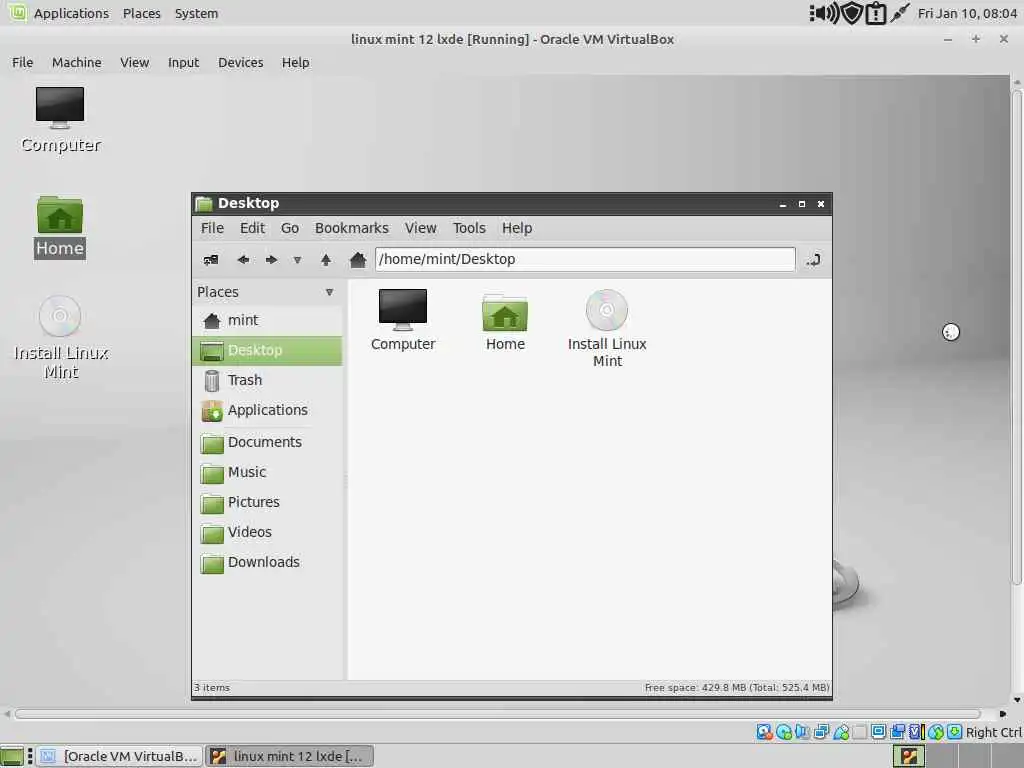Screen dimensions: 1024x768
Task: Open VirtualBox Input menu
Action: [183, 63]
